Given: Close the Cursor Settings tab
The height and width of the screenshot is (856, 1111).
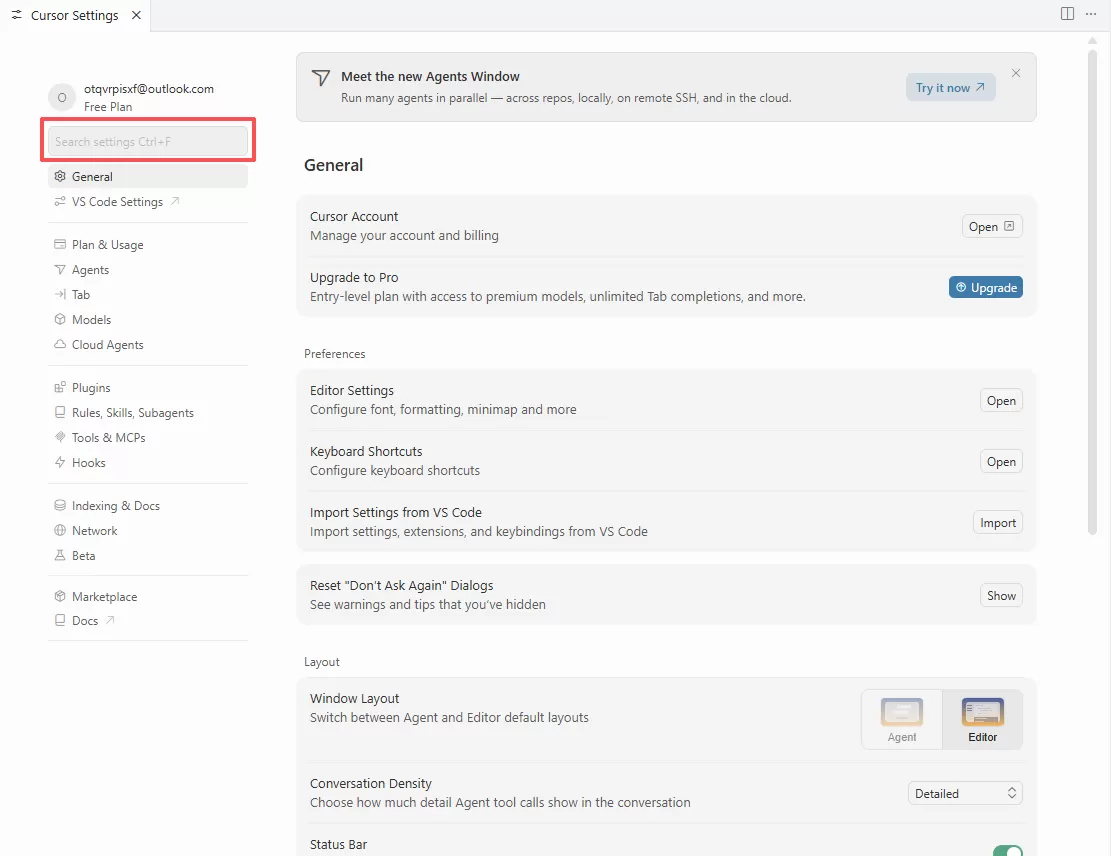Looking at the screenshot, I should pyautogui.click(x=137, y=15).
